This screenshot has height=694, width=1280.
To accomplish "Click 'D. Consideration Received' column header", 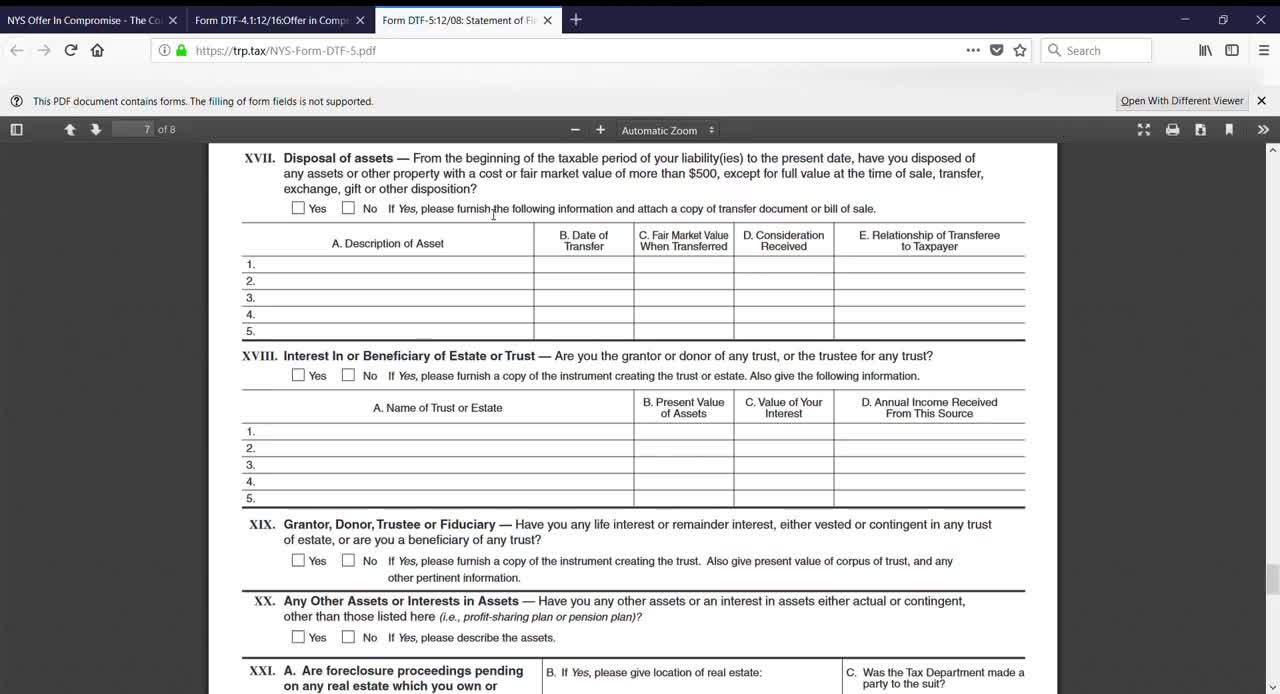I will click(784, 241).
